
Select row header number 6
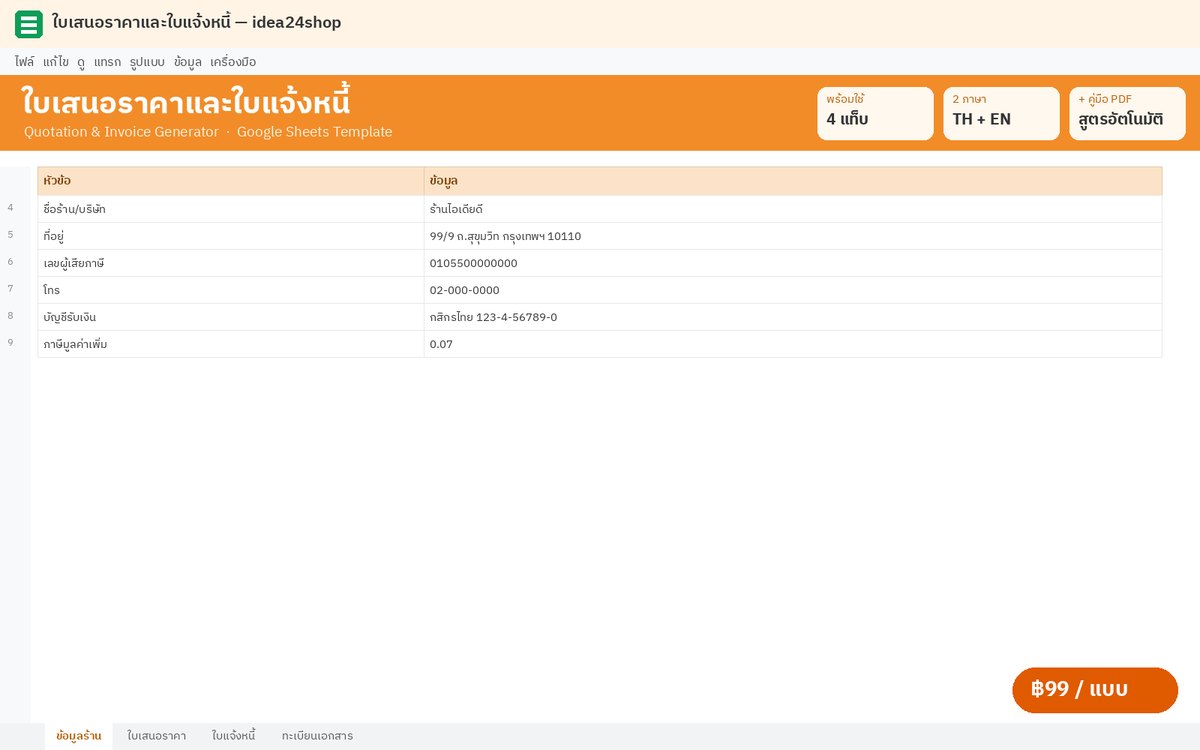pyautogui.click(x=11, y=261)
